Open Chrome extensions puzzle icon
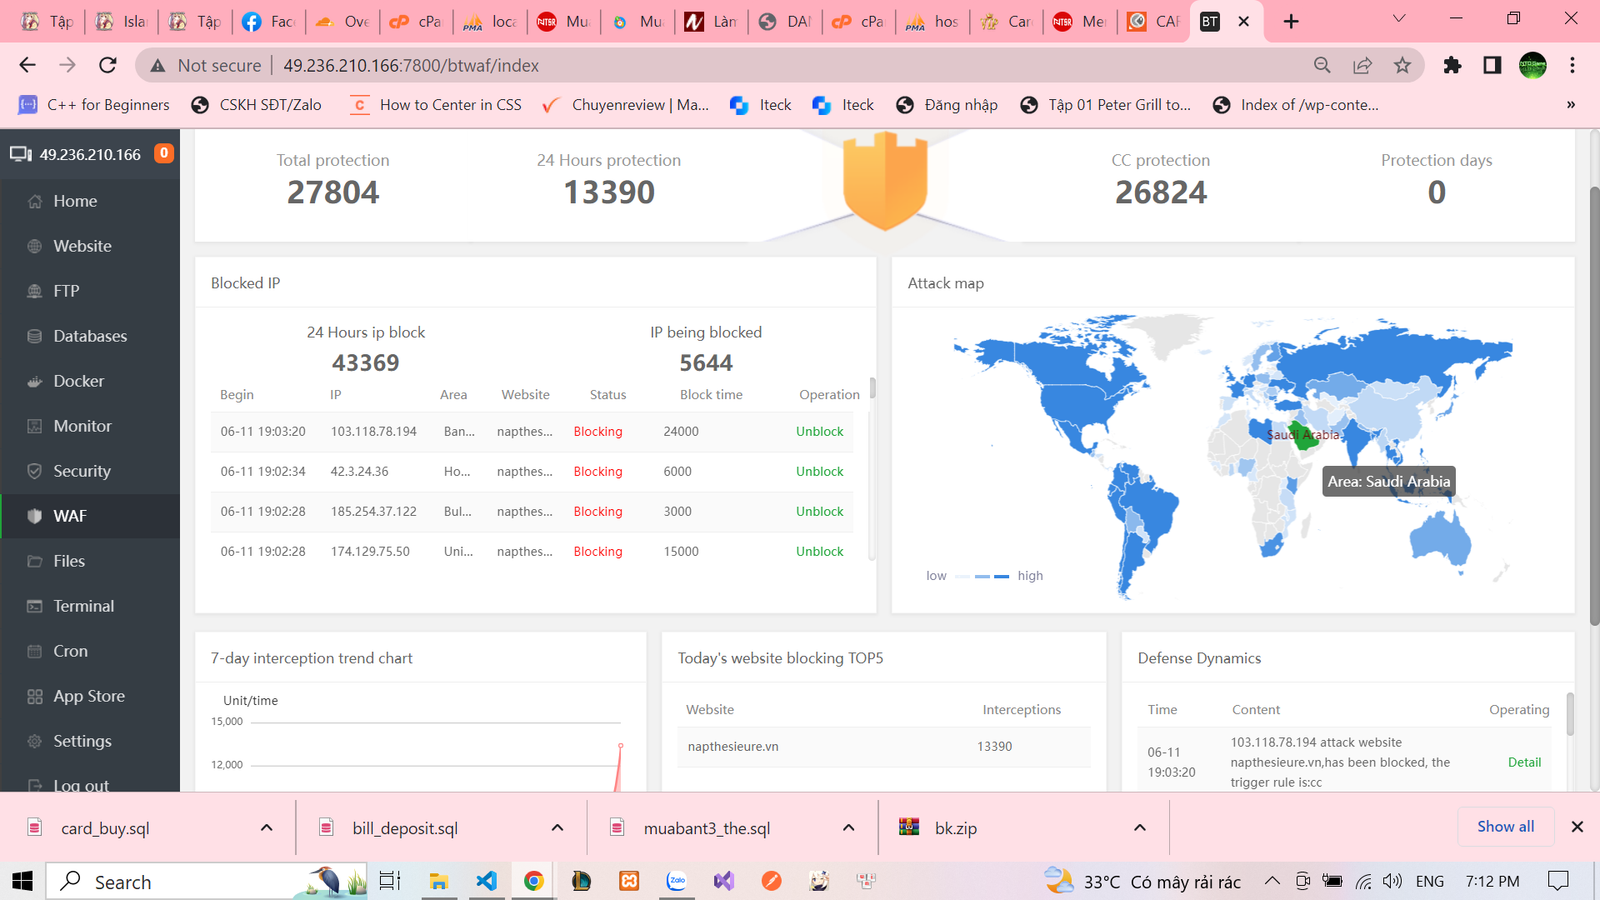Viewport: 1600px width, 900px height. pos(1452,65)
